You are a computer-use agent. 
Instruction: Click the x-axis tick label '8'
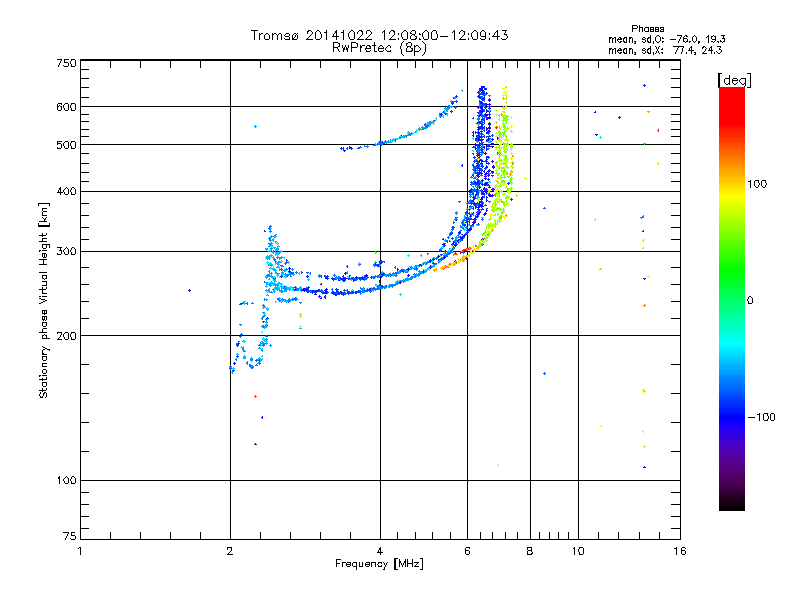click(x=530, y=551)
